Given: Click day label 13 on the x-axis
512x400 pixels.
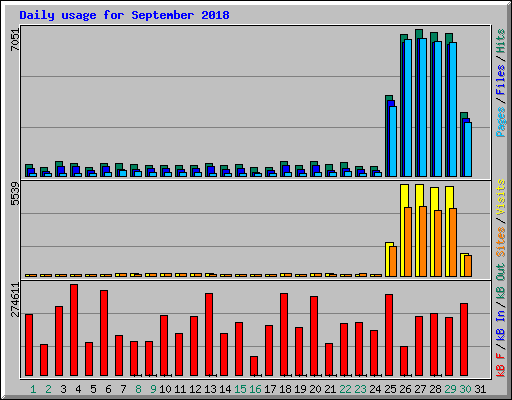Looking at the screenshot, I should [x=210, y=389].
